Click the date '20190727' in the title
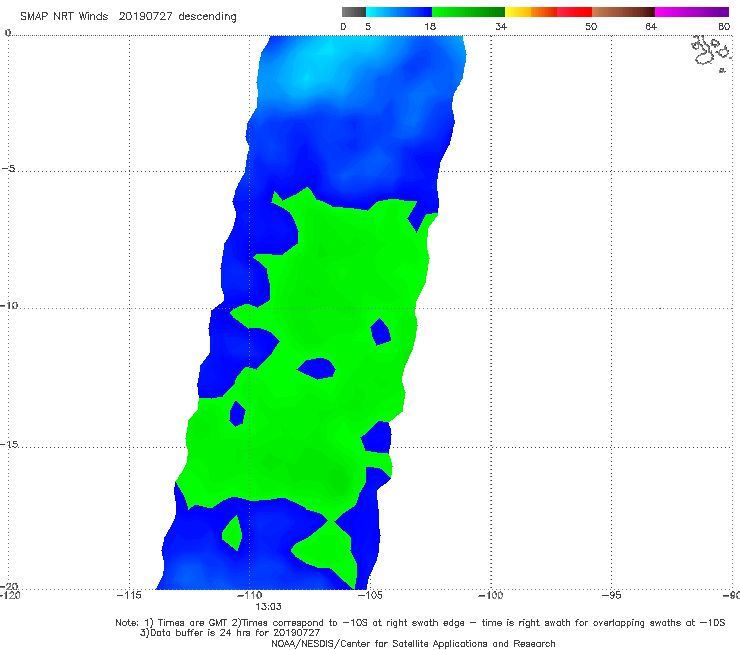Screen dimensions: 740x650 [x=145, y=17]
